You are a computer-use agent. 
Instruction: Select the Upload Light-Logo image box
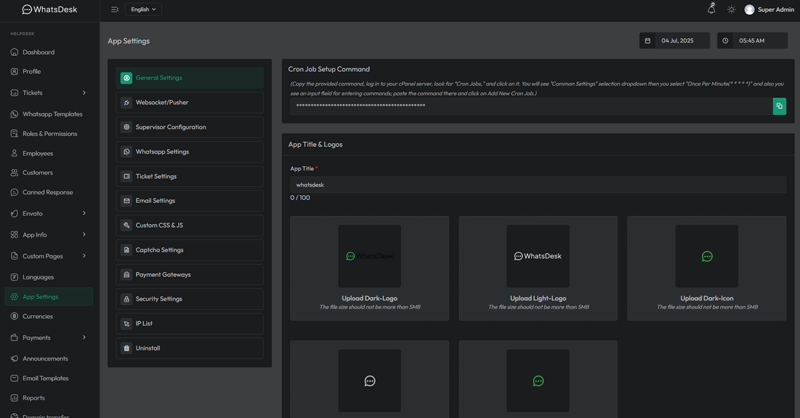[x=538, y=256]
